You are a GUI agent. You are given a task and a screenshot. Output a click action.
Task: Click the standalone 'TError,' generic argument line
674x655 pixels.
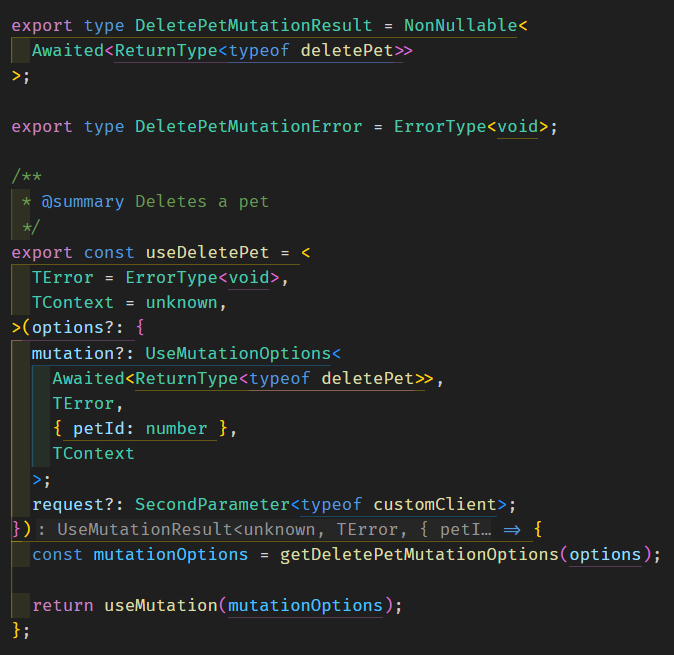(x=88, y=404)
